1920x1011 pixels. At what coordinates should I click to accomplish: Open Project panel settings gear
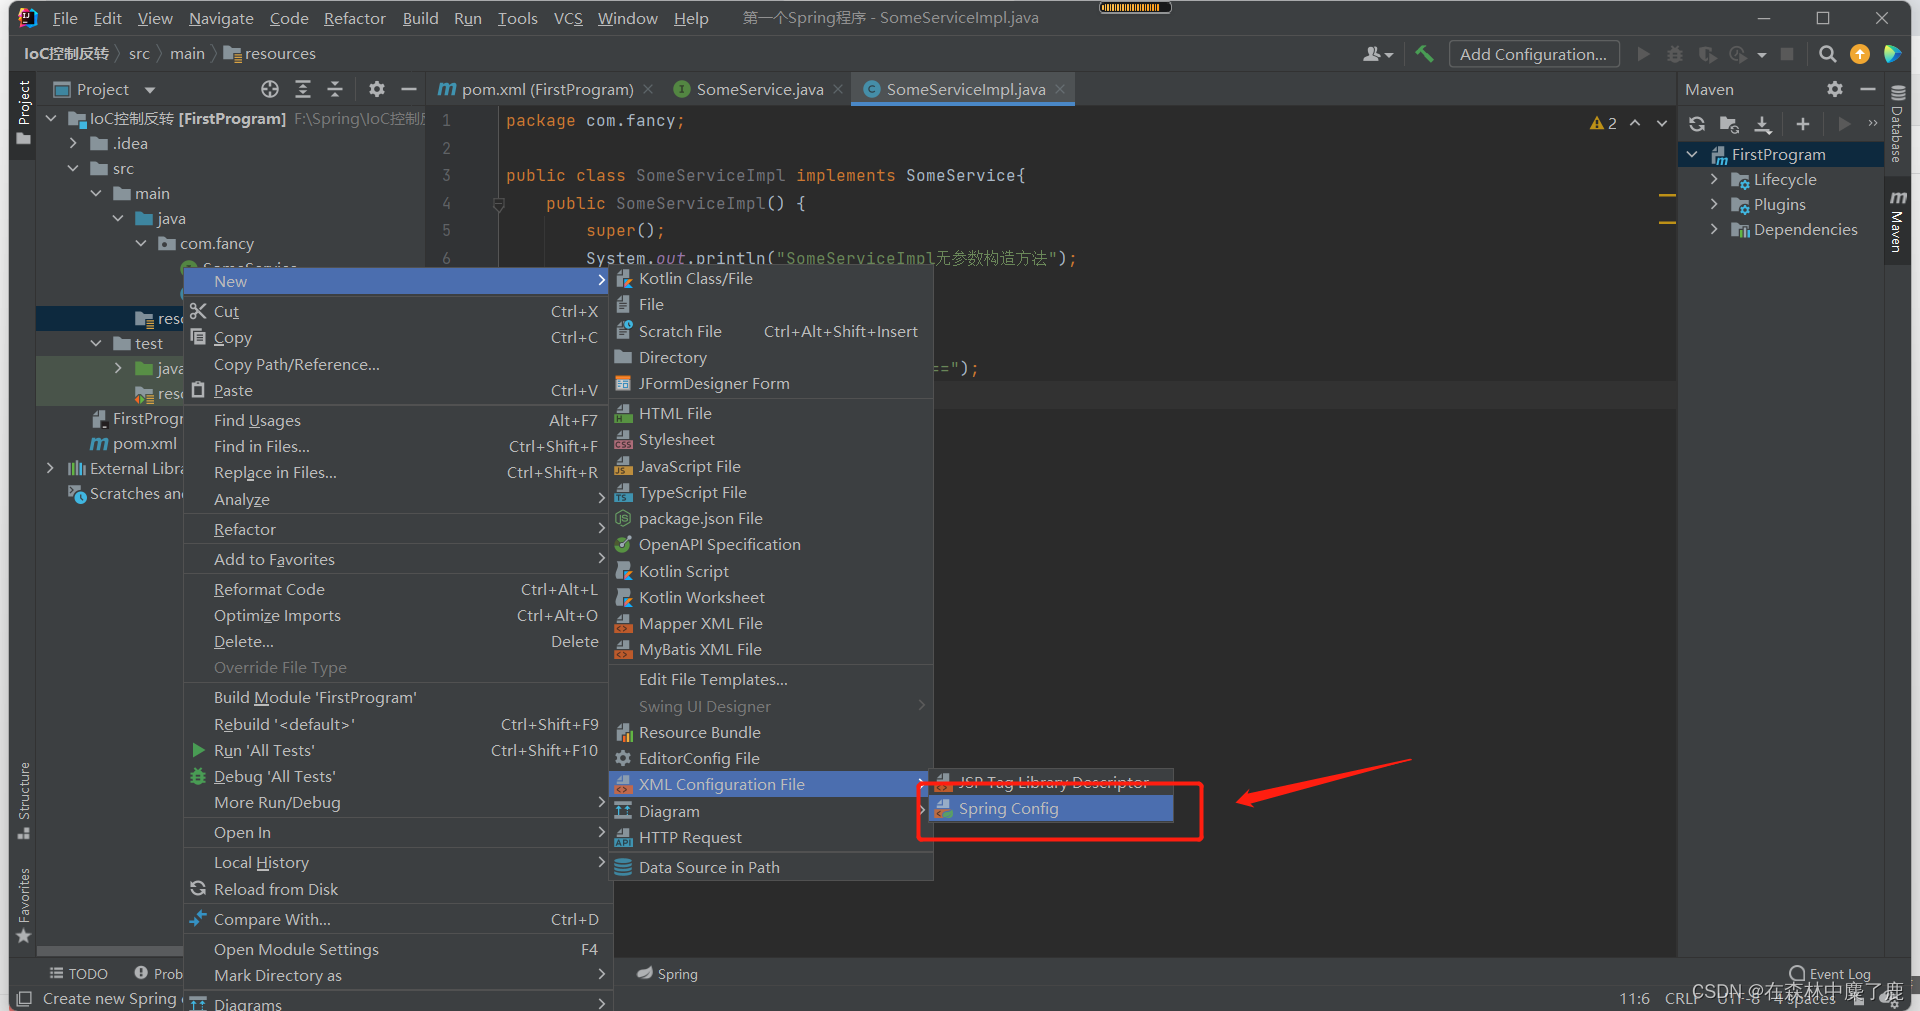[x=376, y=89]
